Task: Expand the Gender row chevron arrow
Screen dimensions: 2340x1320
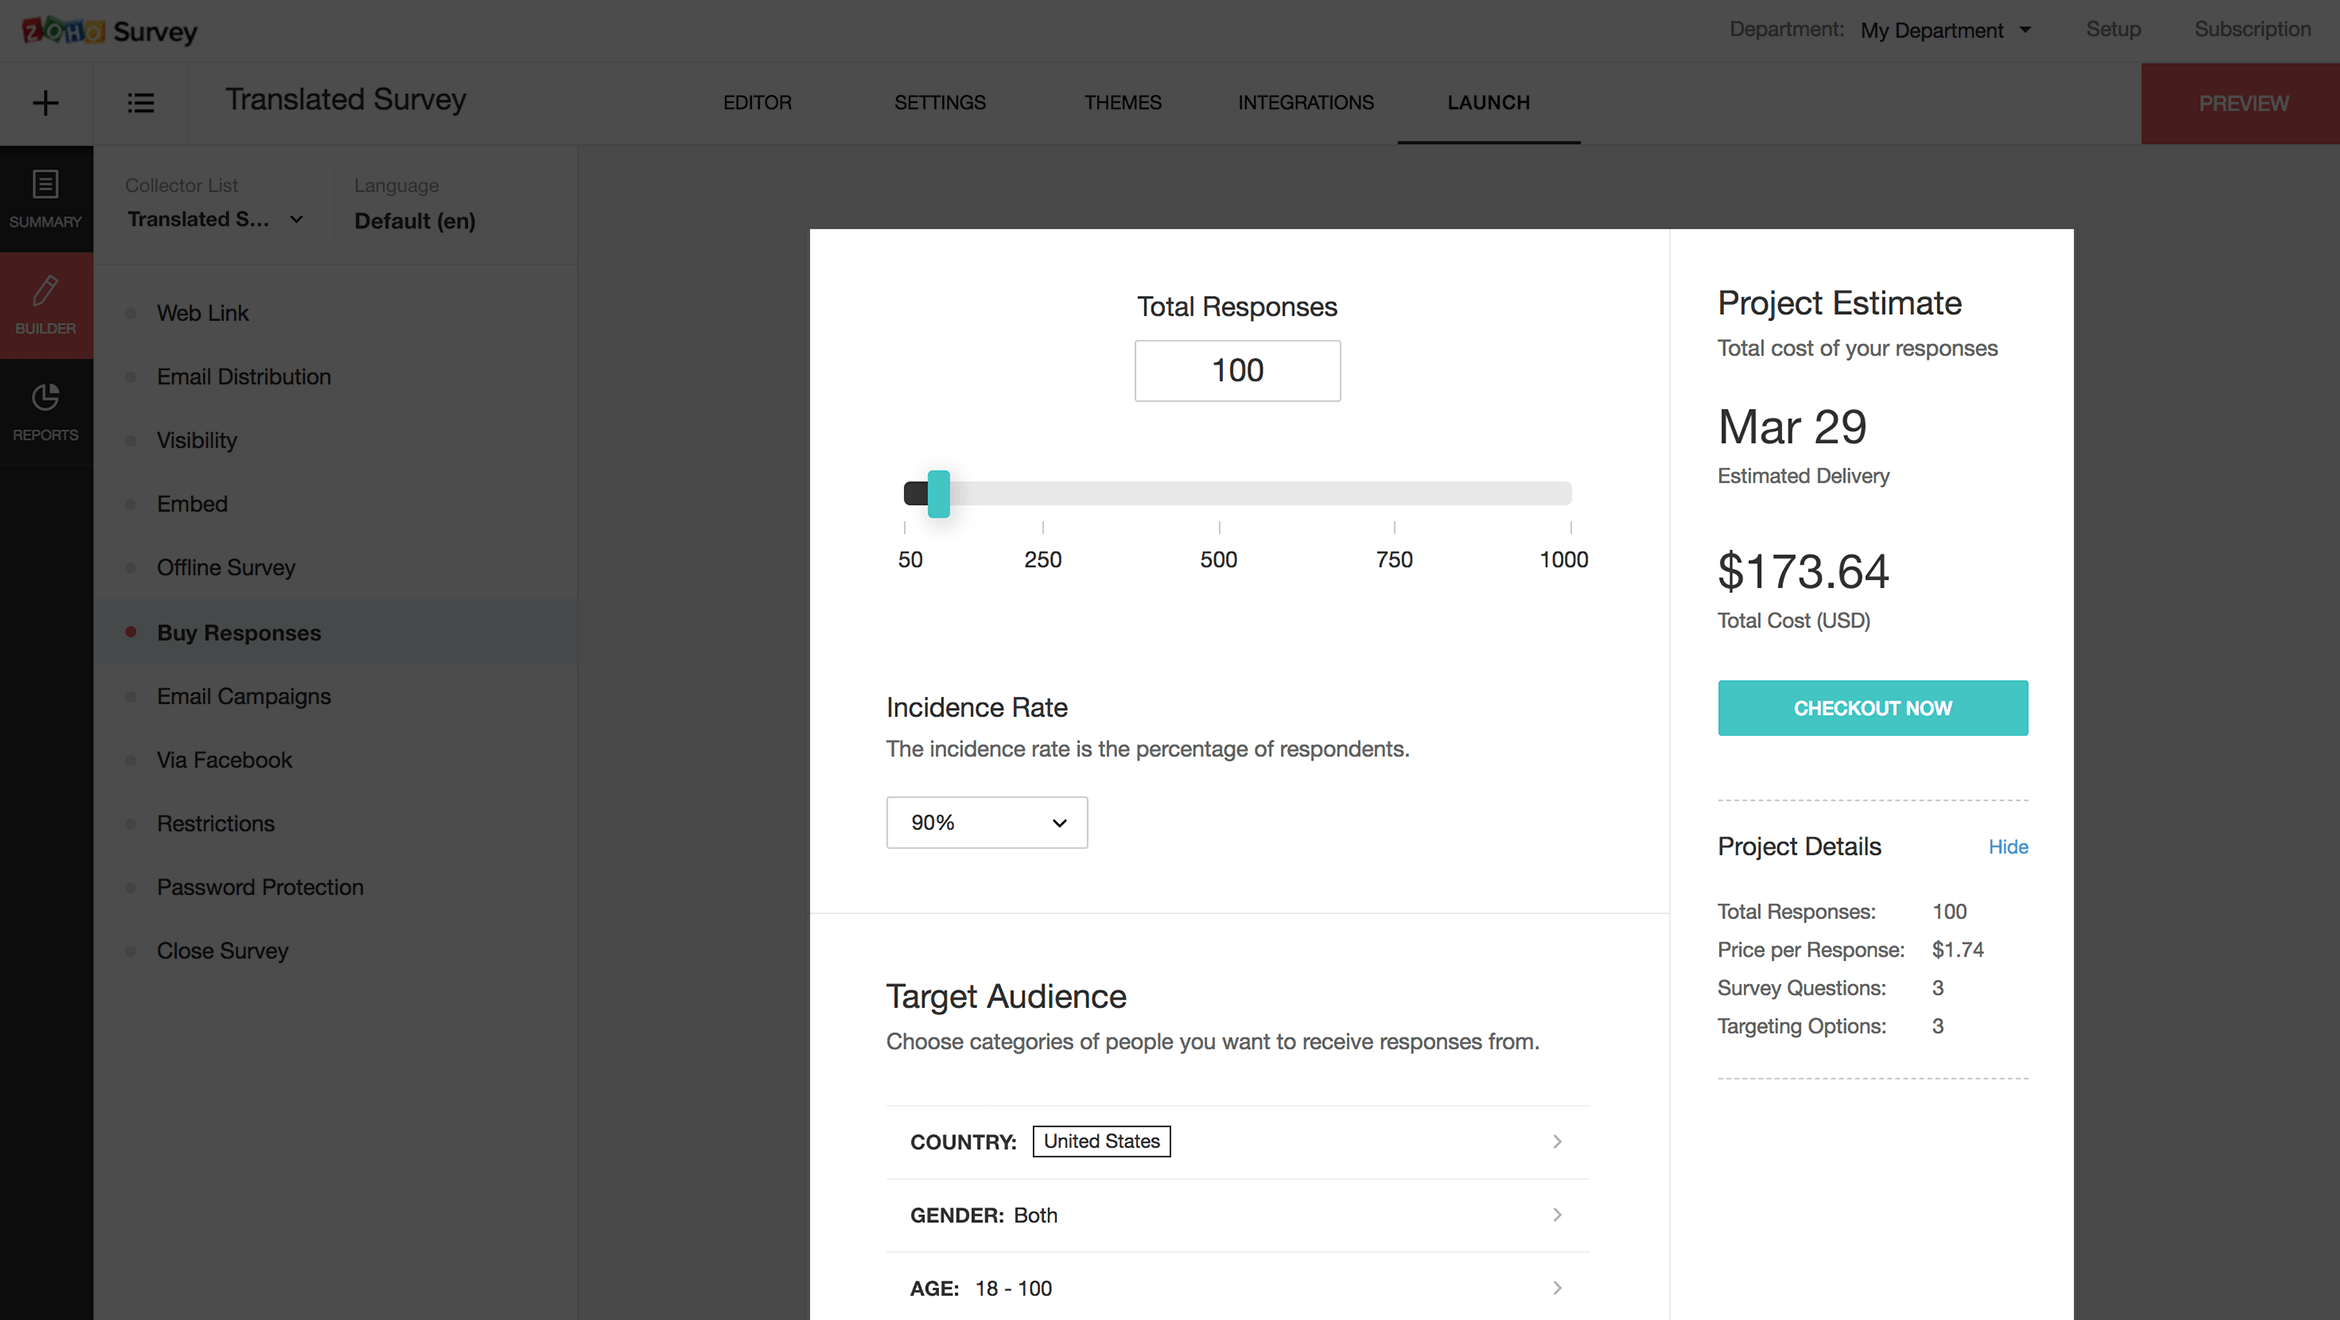Action: coord(1557,1214)
